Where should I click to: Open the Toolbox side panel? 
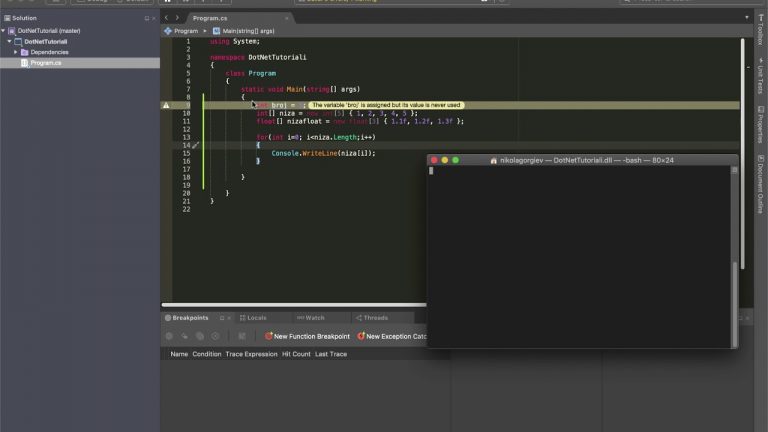click(761, 29)
